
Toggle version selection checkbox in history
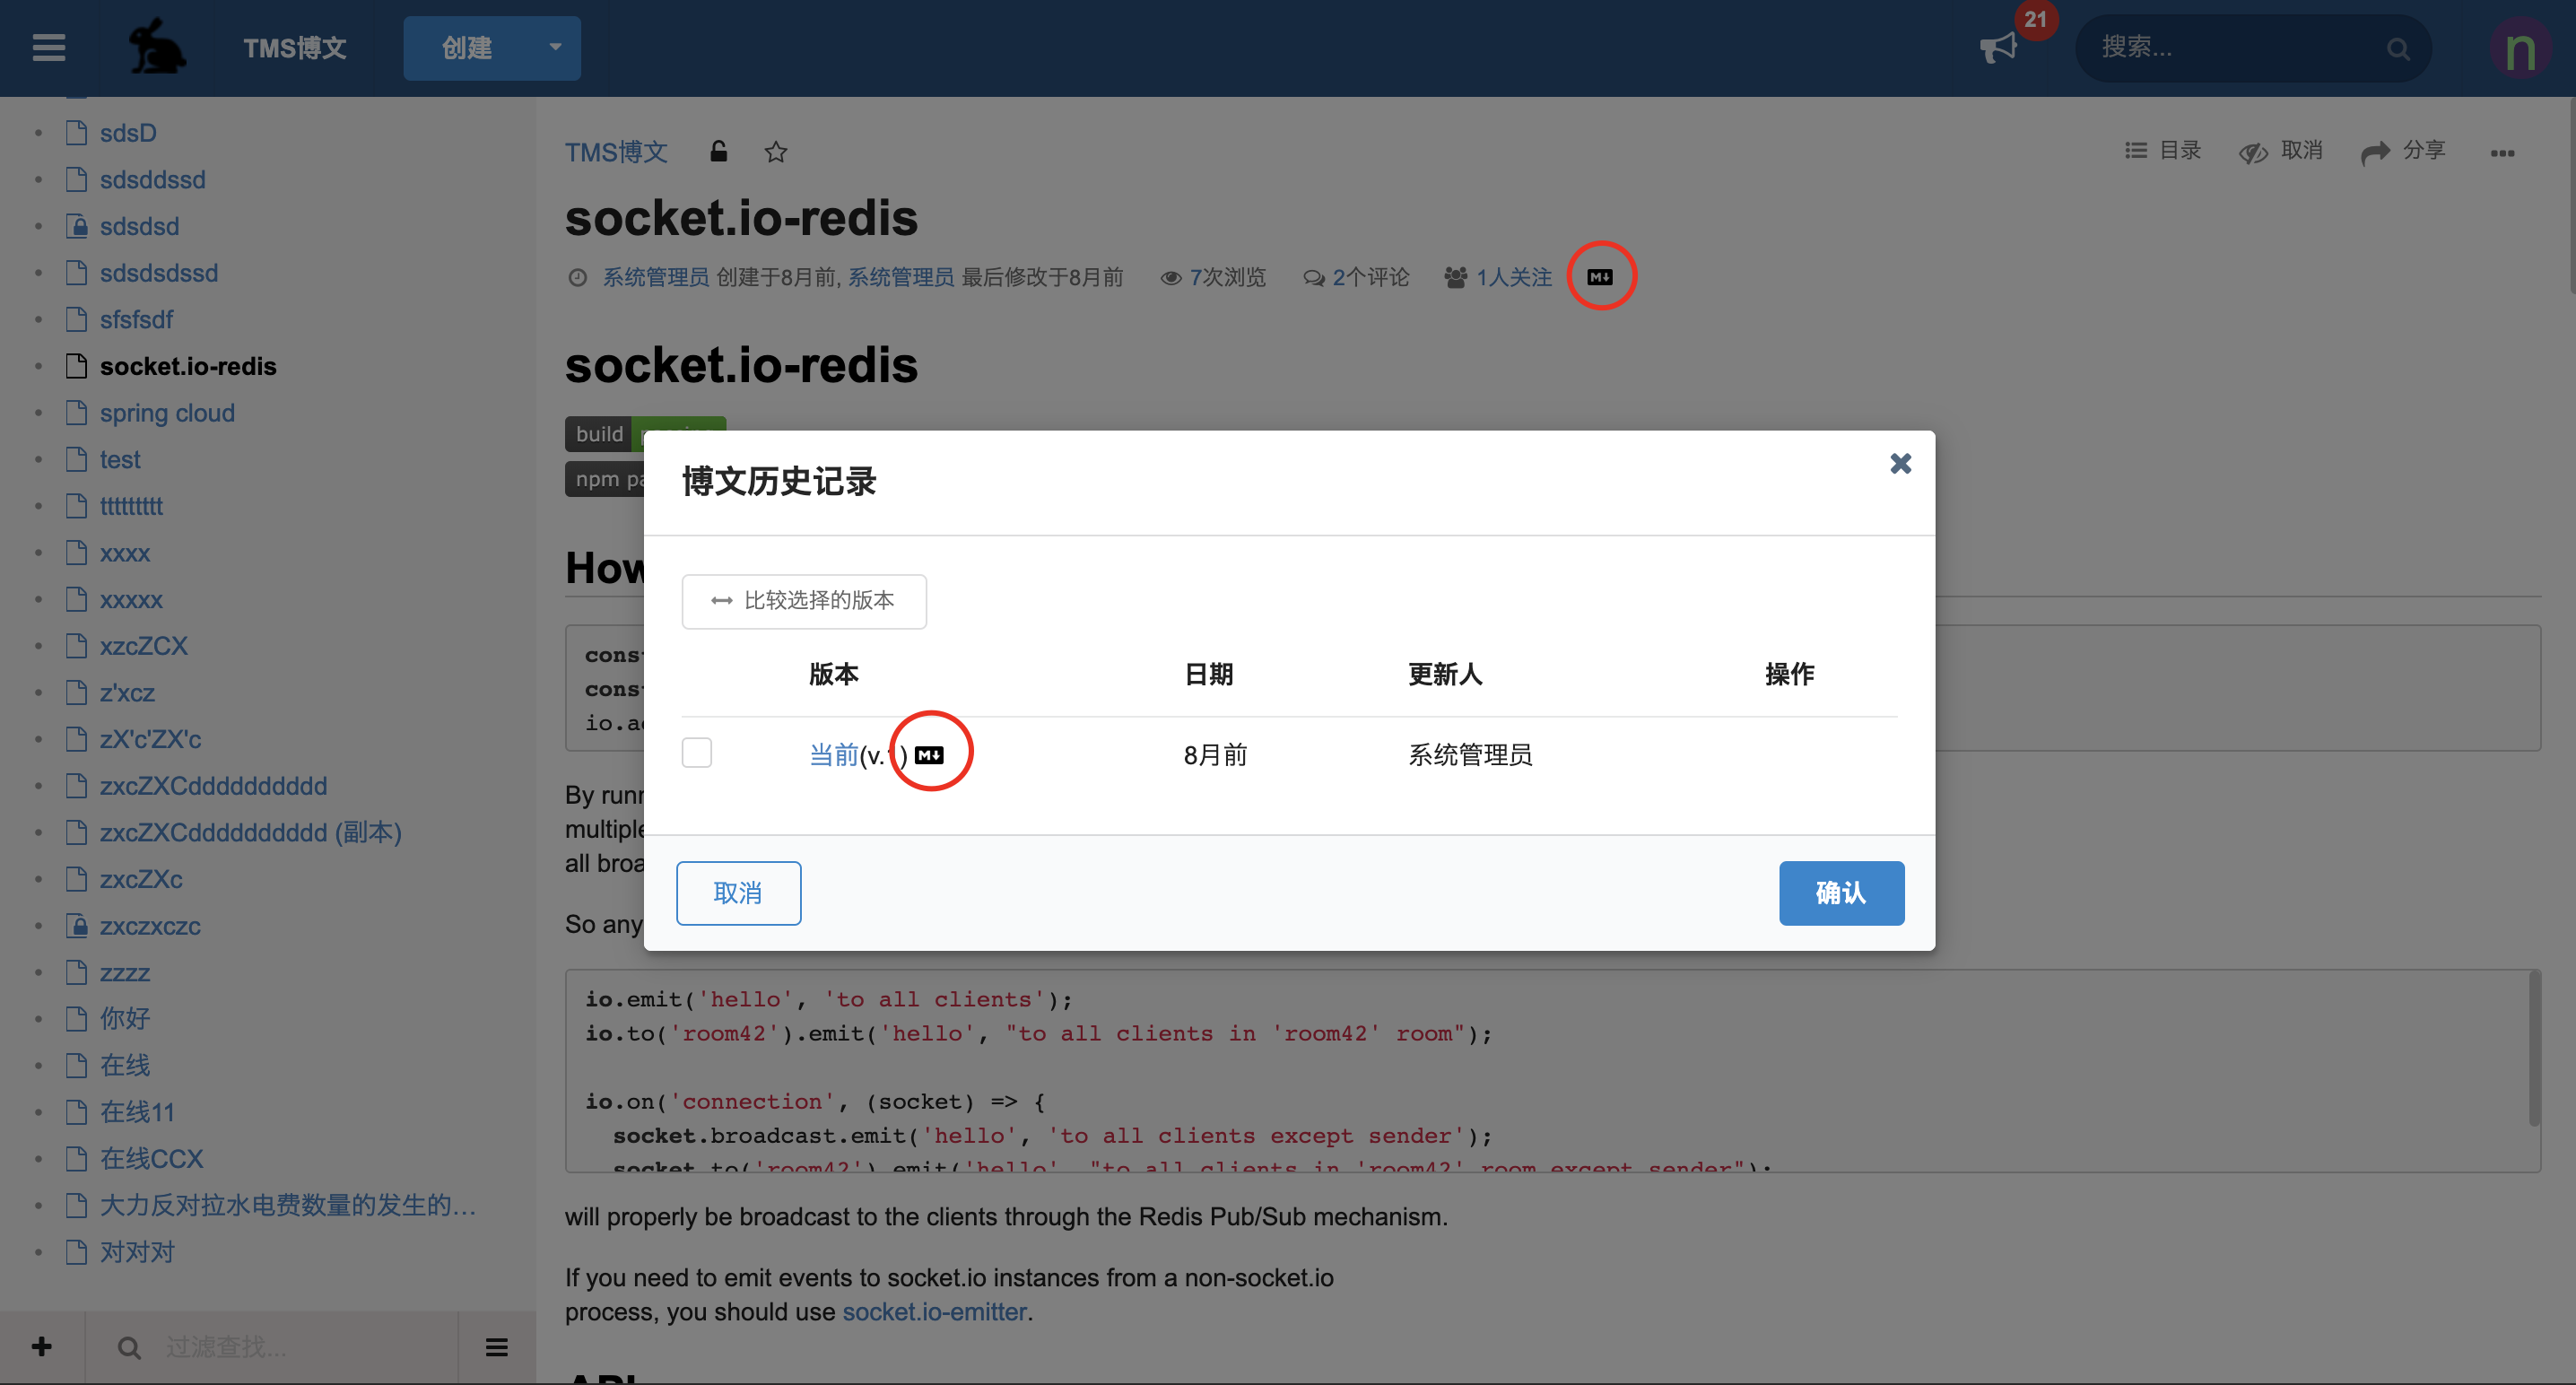tap(695, 753)
